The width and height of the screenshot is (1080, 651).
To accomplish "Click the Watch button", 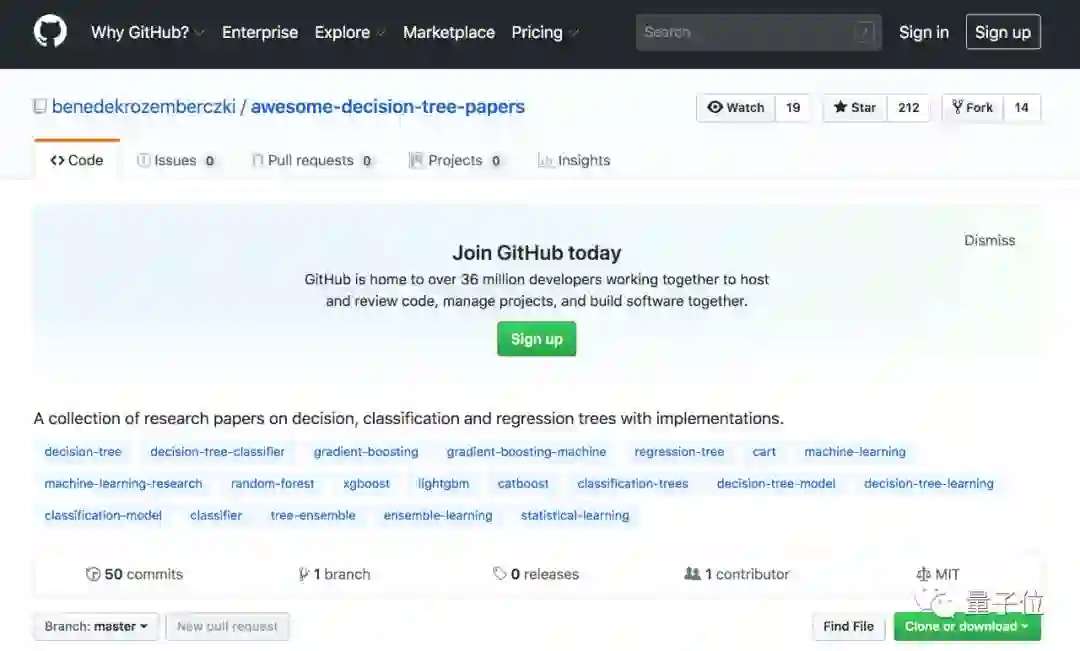I will click(x=736, y=107).
